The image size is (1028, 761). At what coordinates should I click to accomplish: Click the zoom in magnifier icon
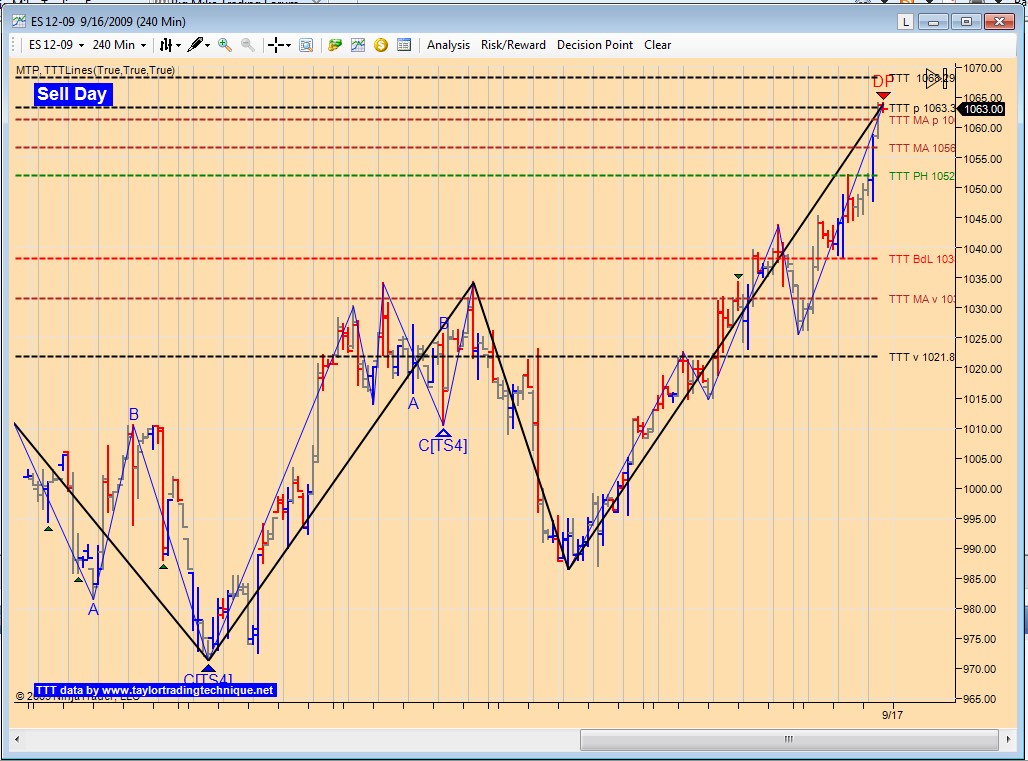coord(225,45)
